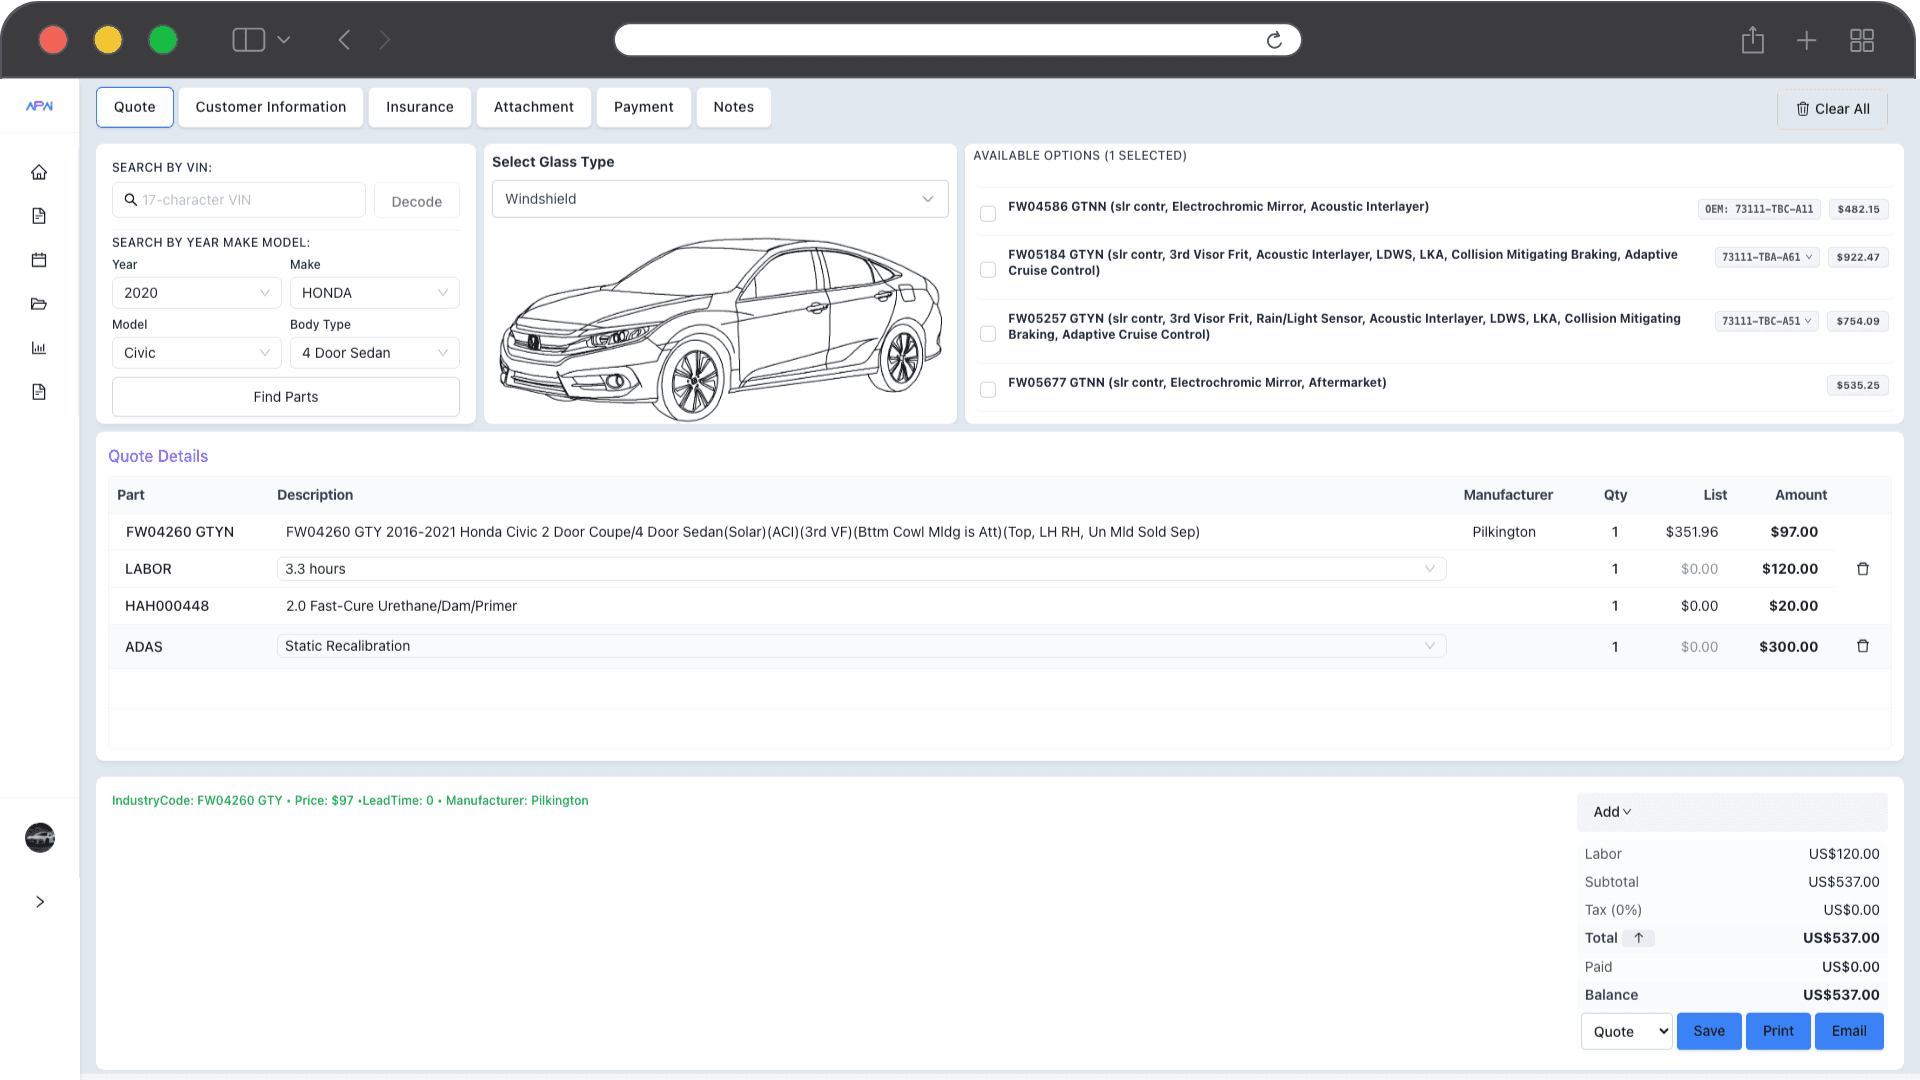Click the $922.47 price badge
Viewport: 1920px width, 1080px height.
pos(1858,257)
